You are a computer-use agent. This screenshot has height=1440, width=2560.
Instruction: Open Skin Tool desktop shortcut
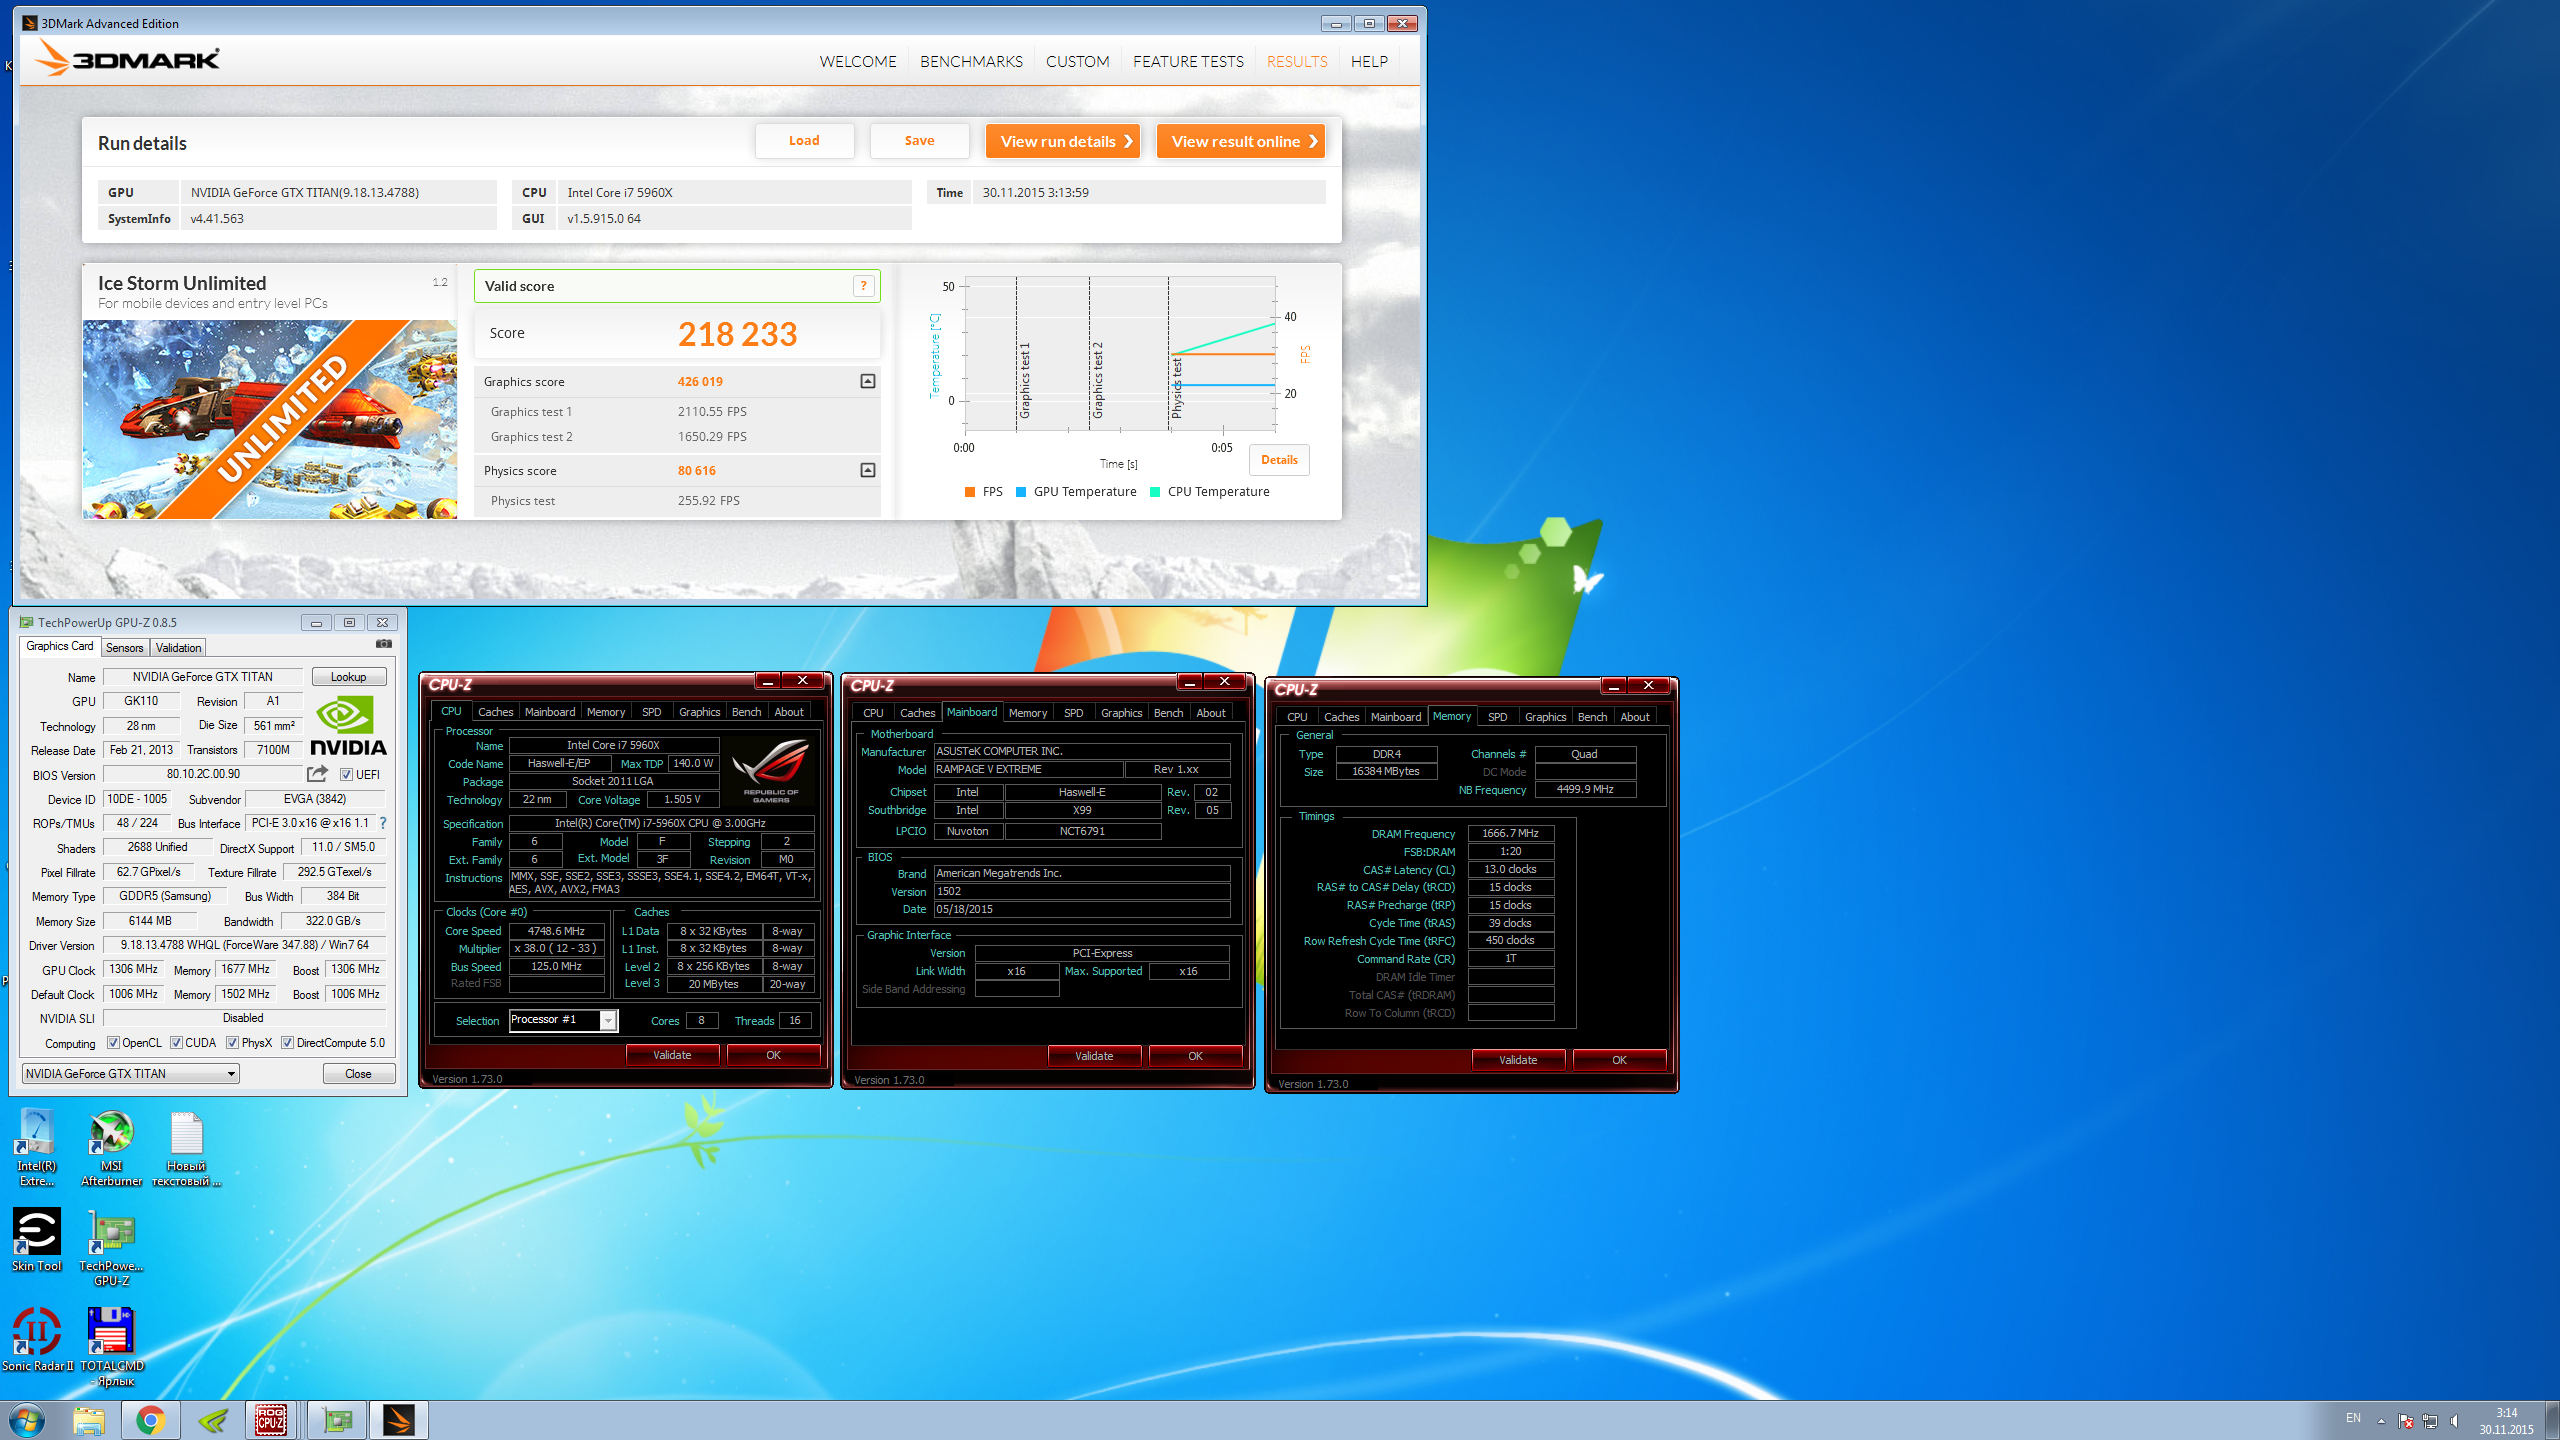(x=37, y=1239)
